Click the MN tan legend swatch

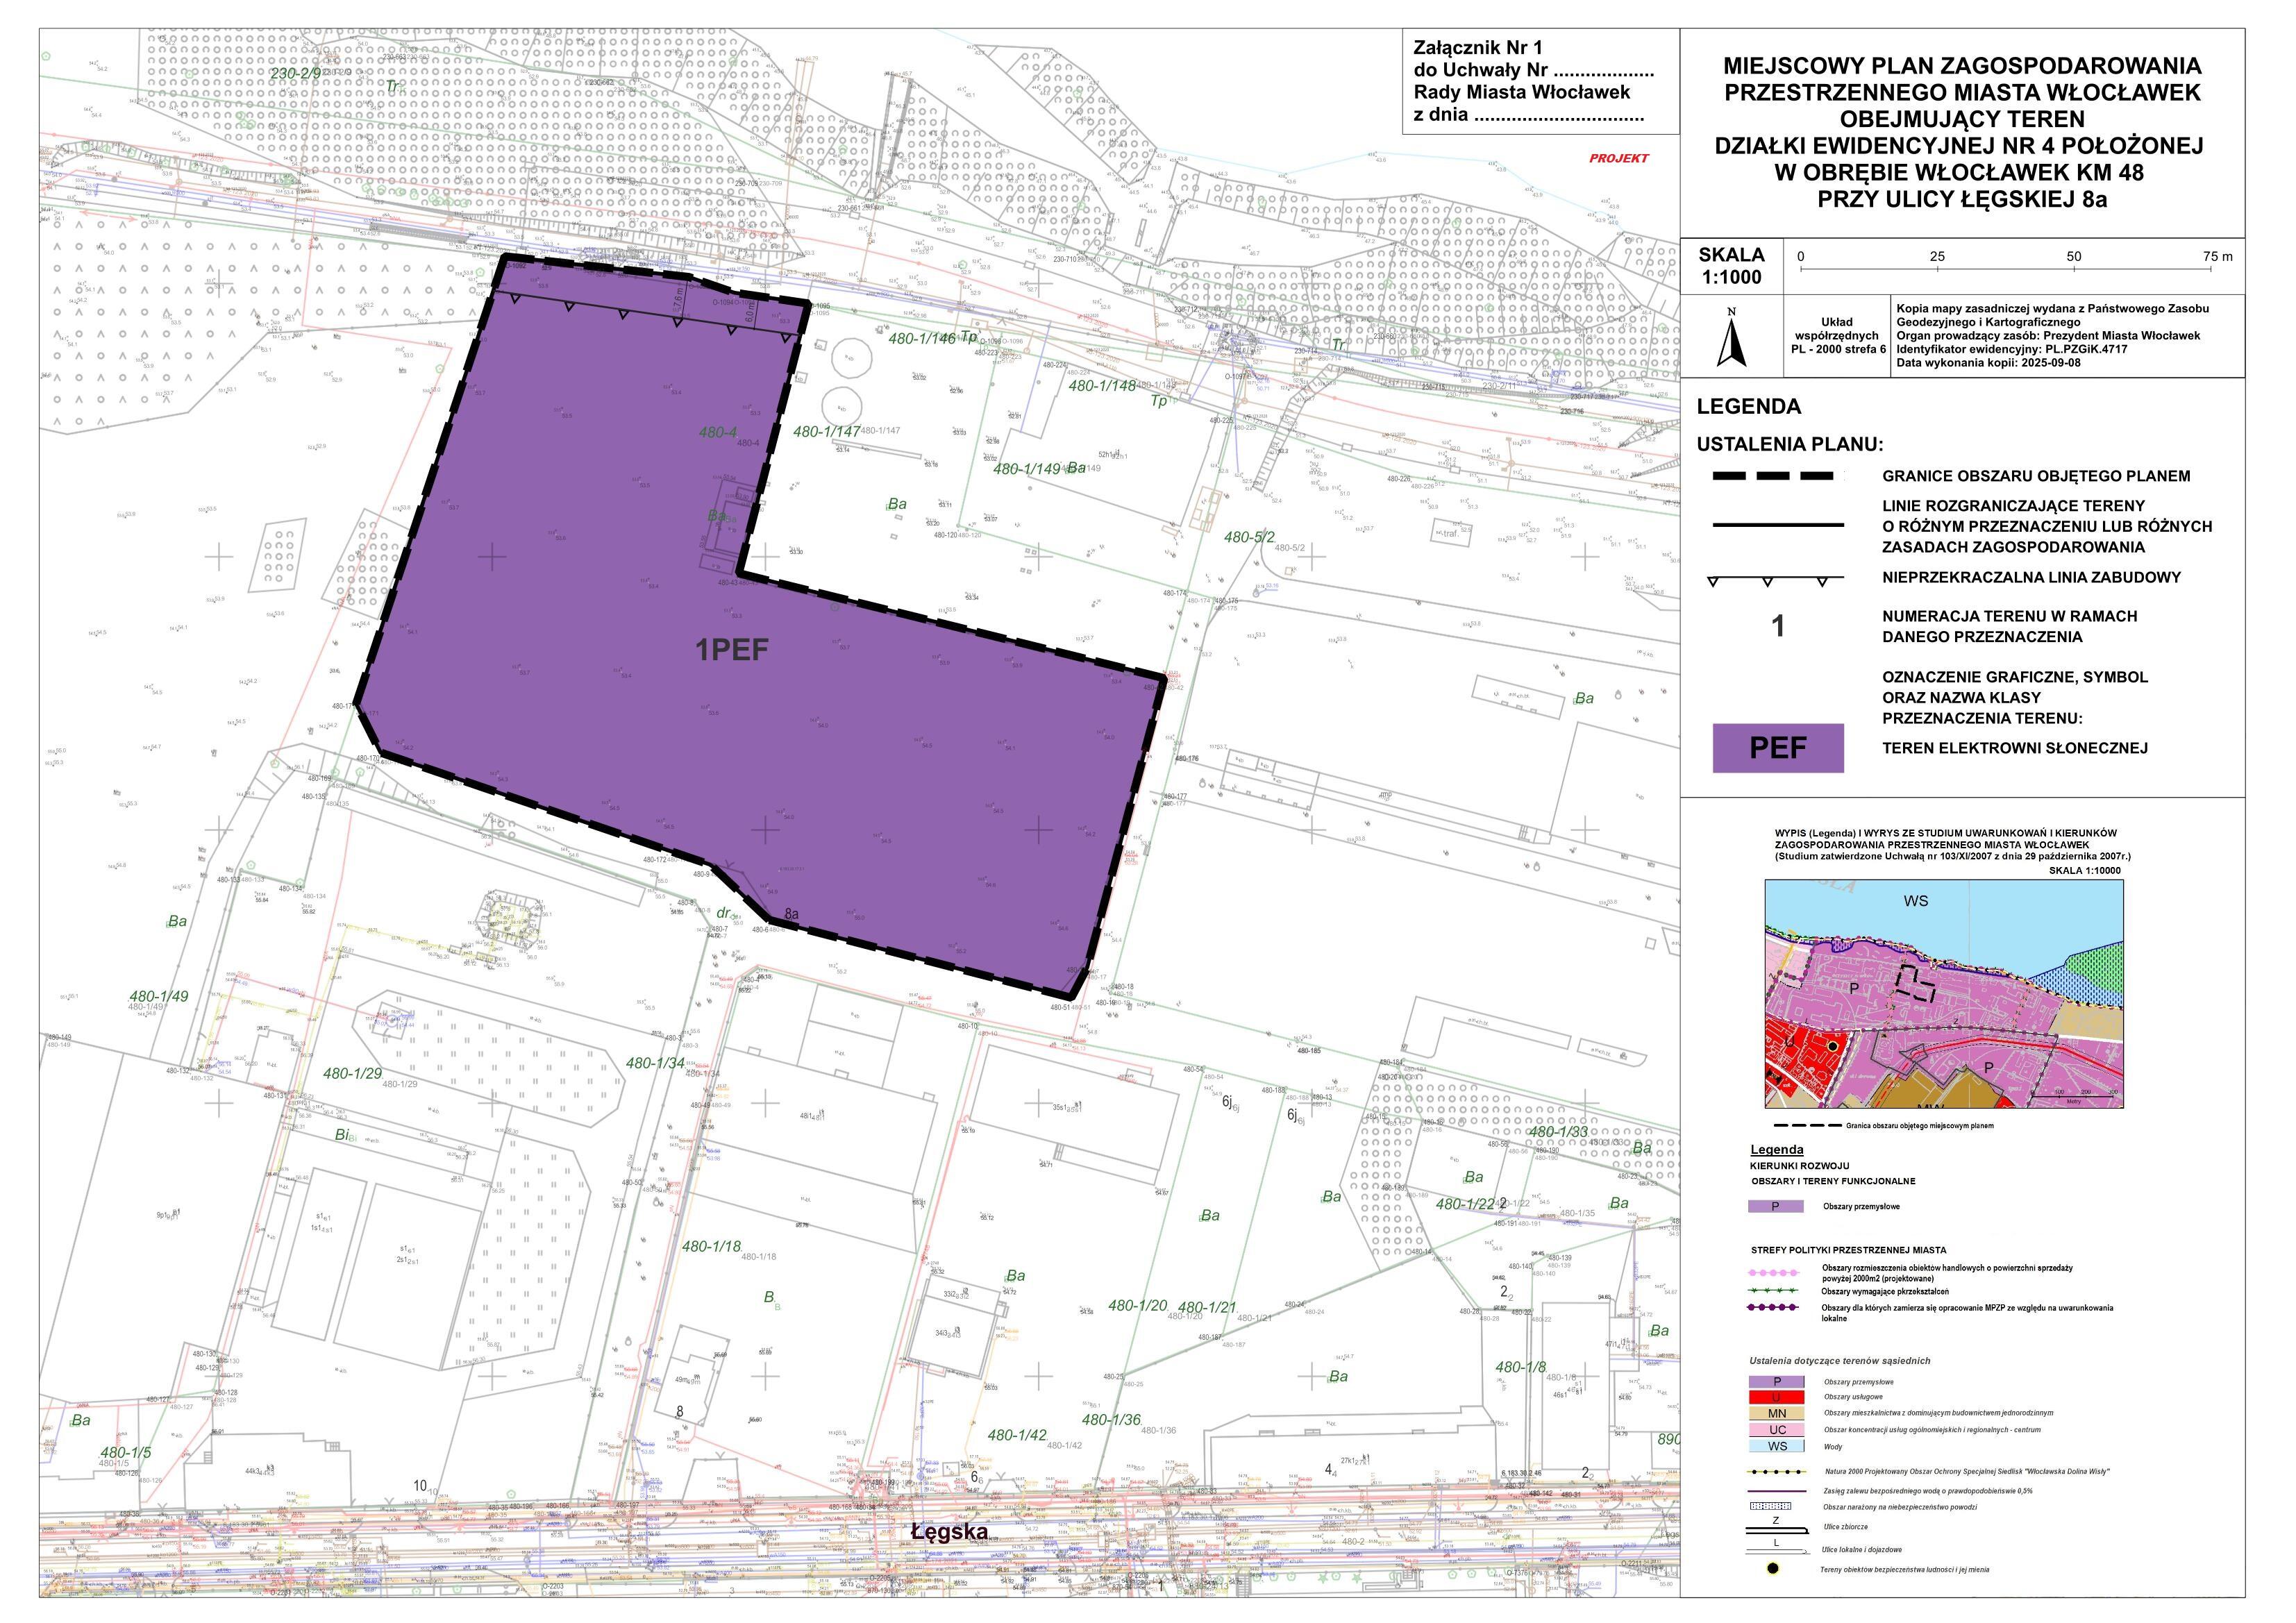(x=1776, y=1413)
